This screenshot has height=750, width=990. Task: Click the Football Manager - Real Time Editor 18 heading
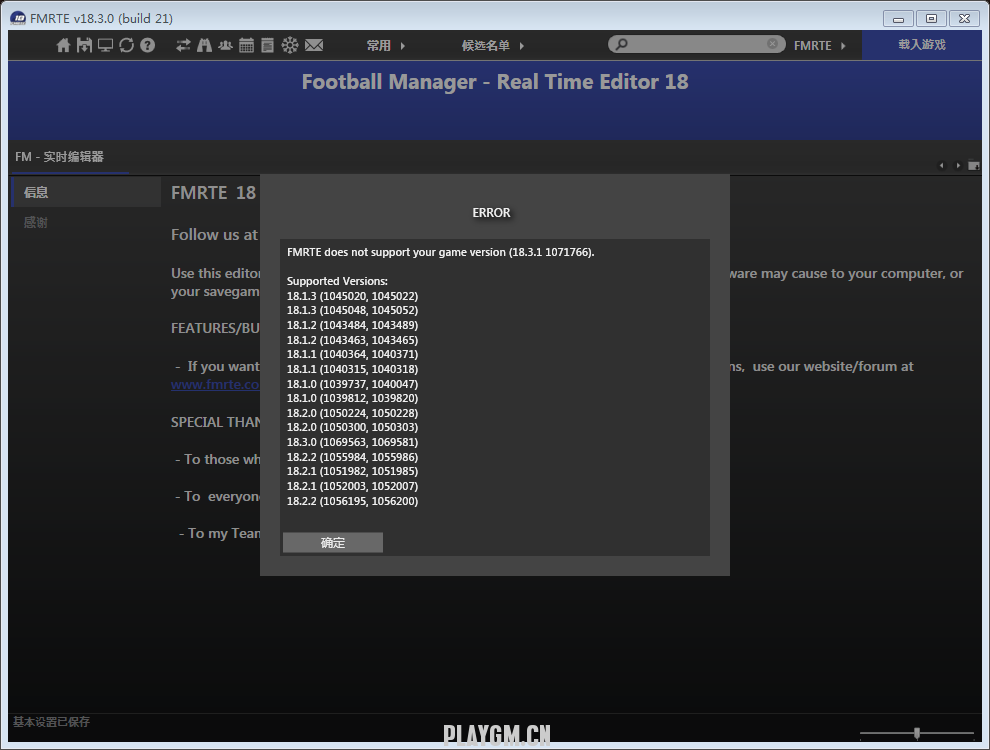[495, 81]
